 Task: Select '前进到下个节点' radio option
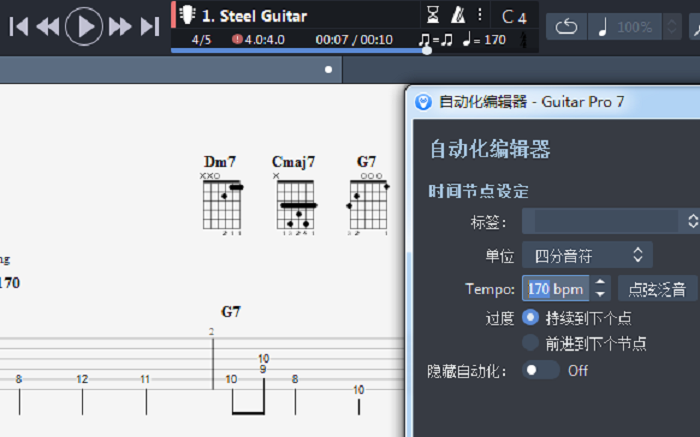531,343
